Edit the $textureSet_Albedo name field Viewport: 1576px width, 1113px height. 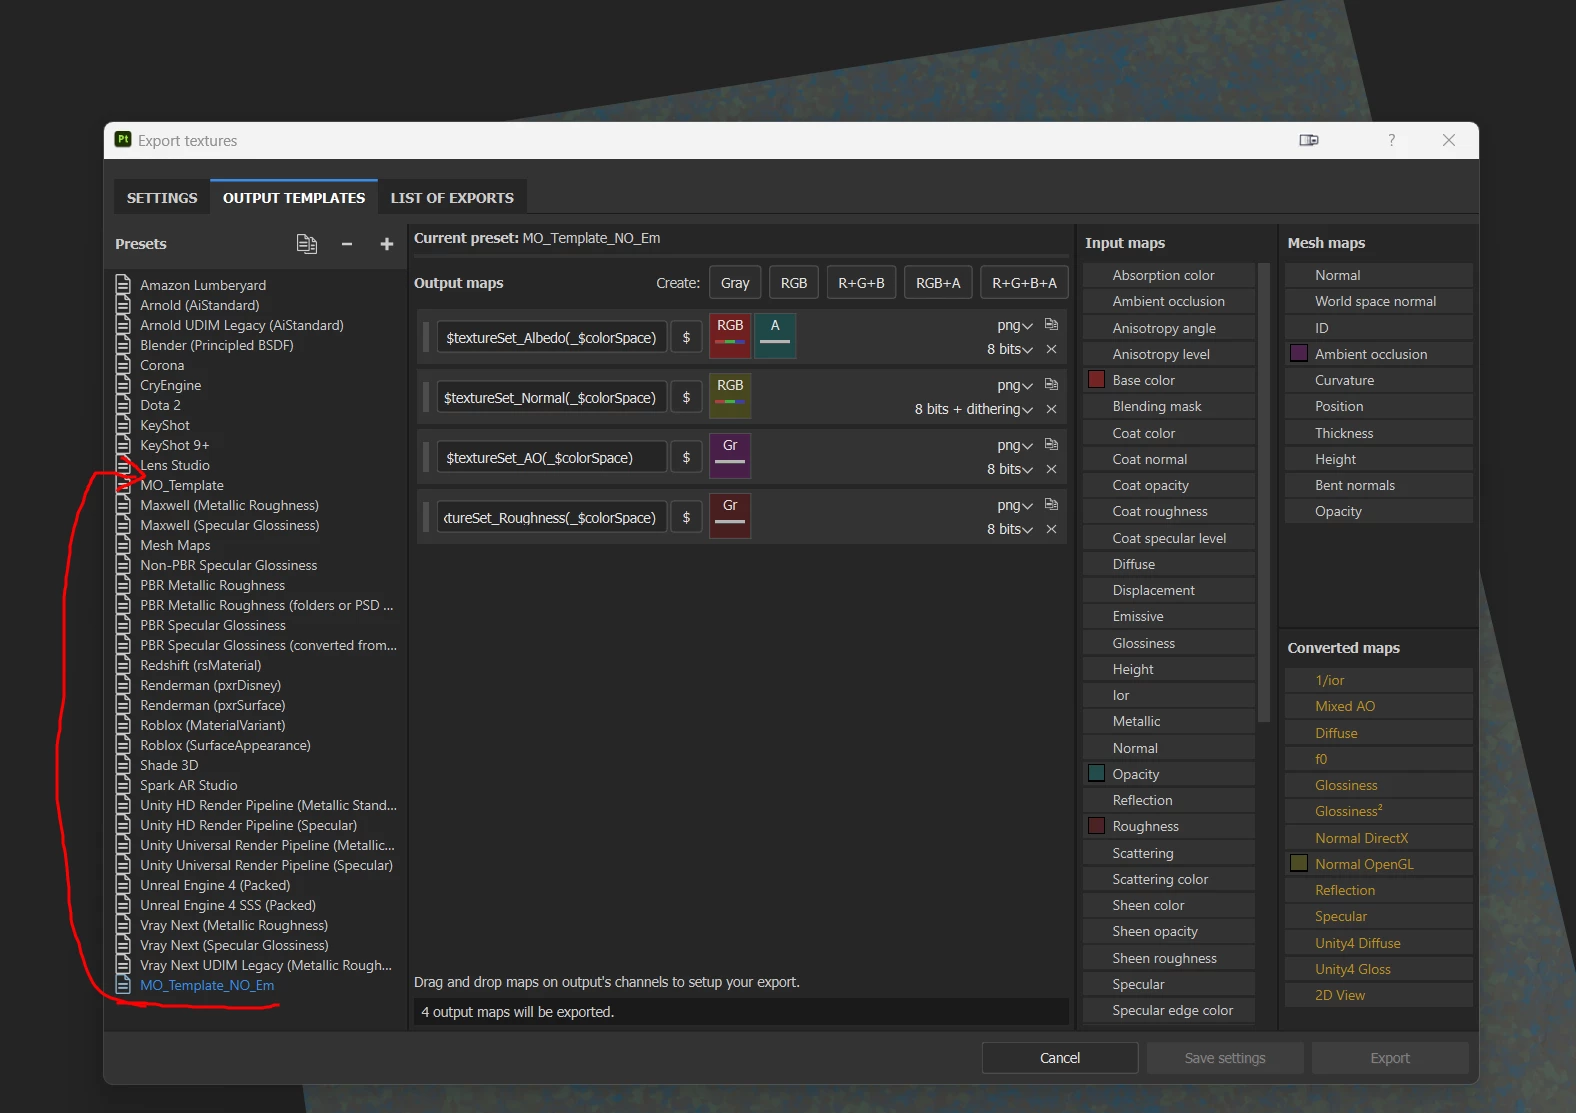click(551, 338)
